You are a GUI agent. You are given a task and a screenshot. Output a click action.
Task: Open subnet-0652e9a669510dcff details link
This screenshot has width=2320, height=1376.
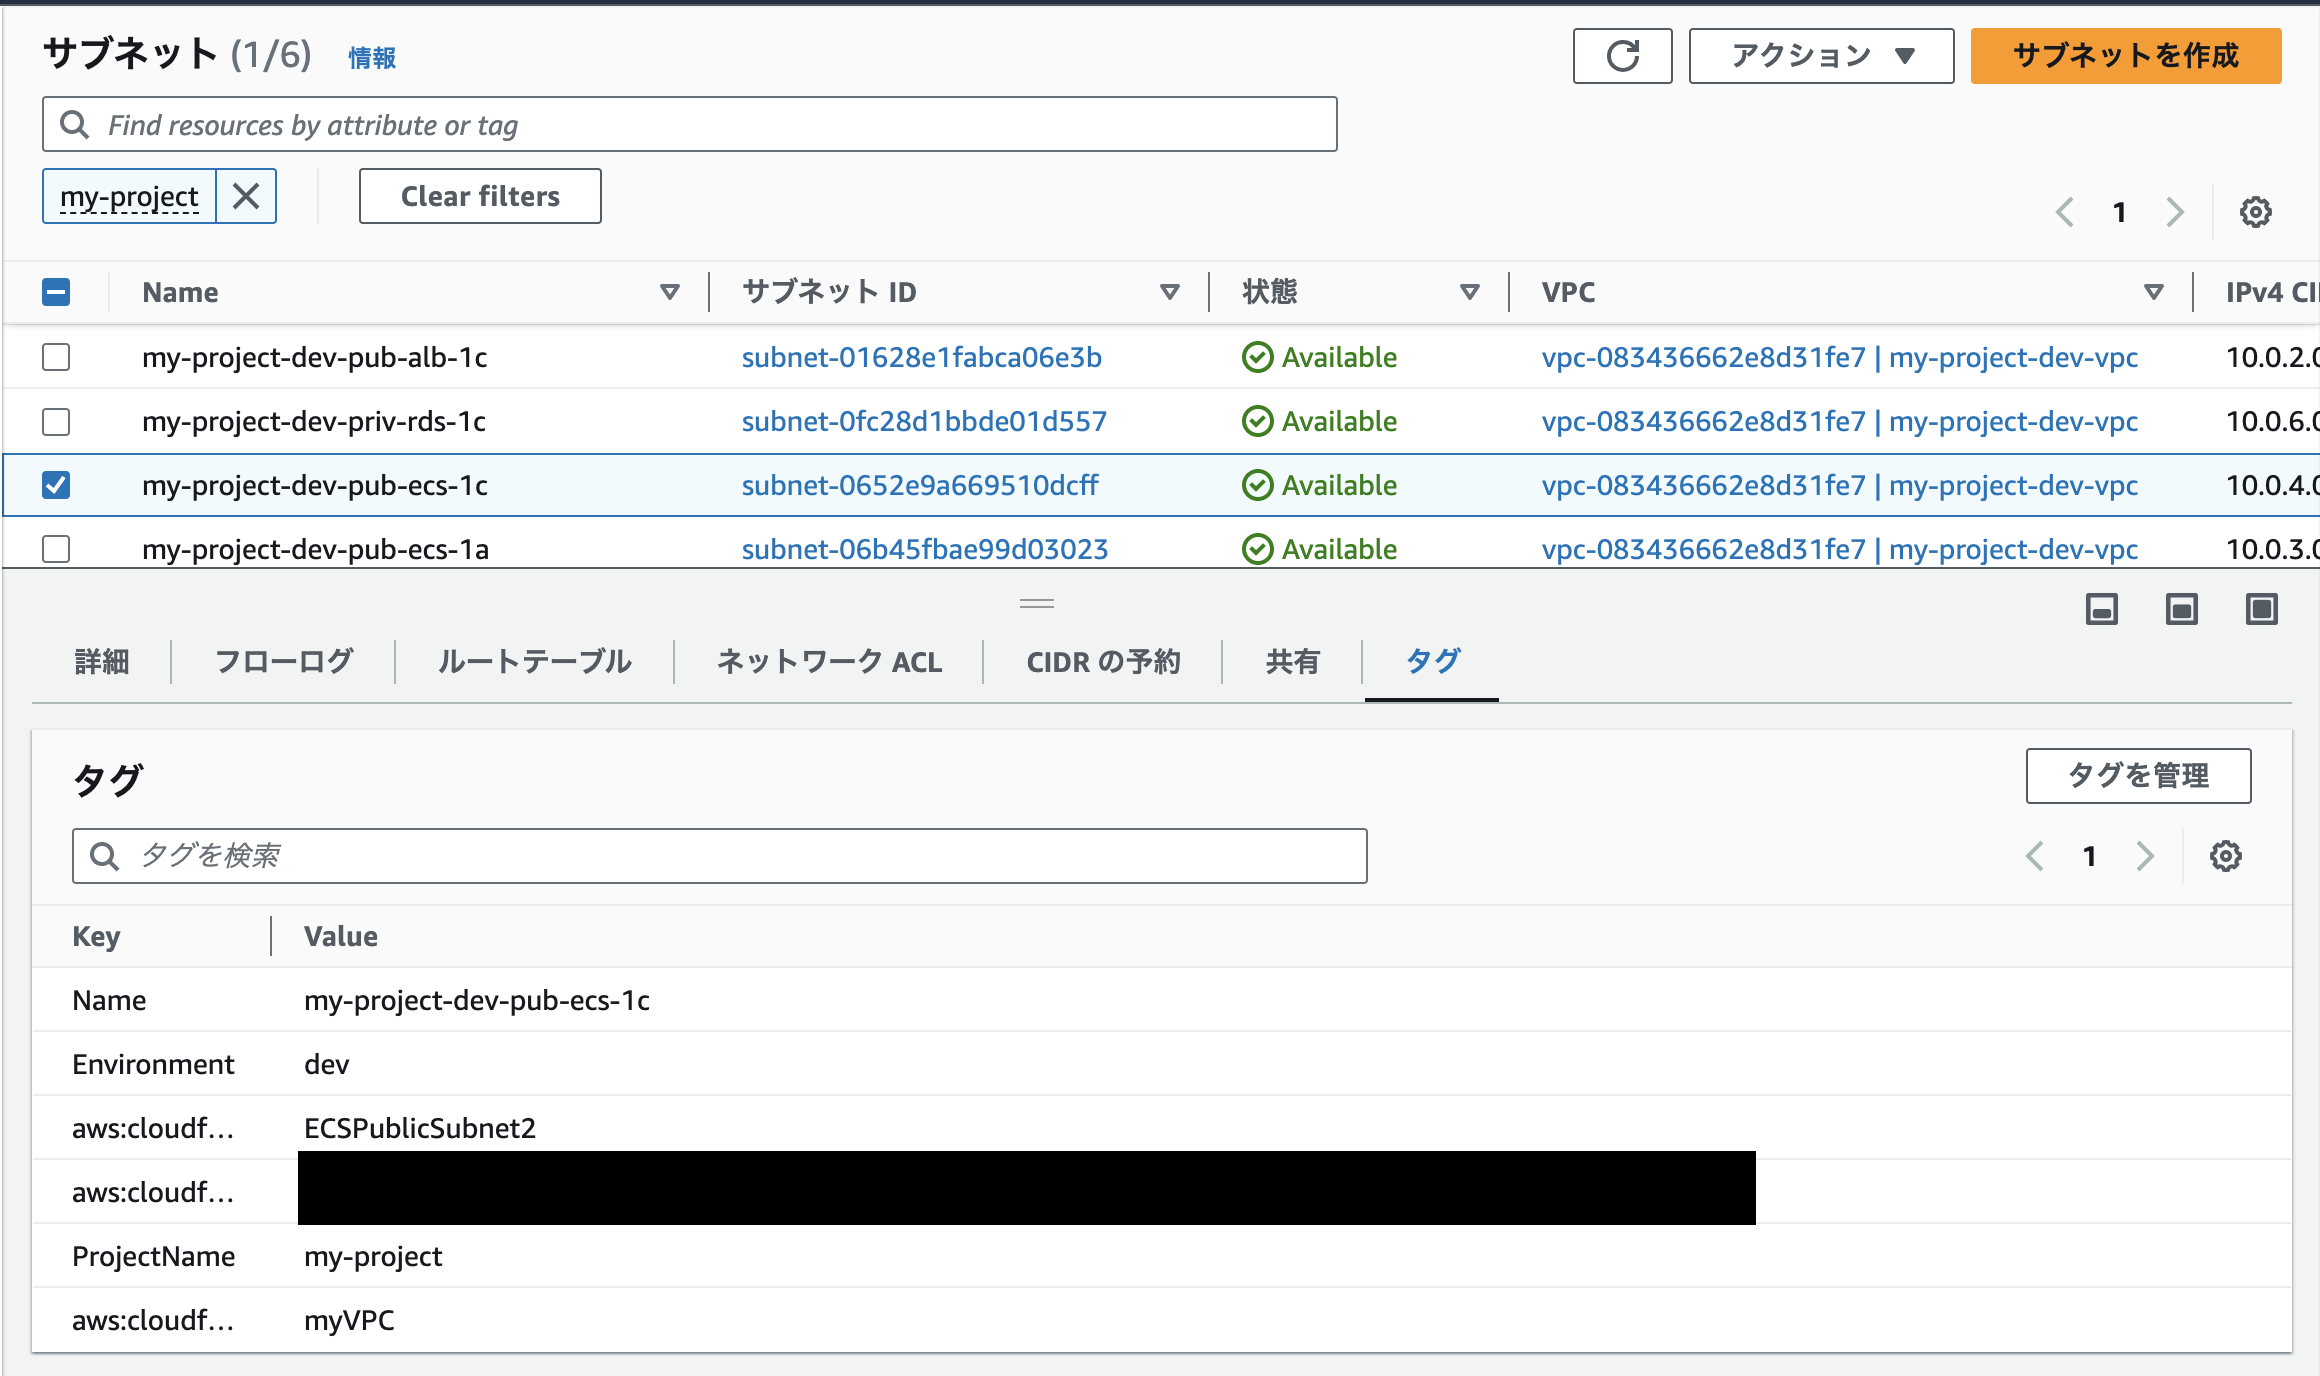click(920, 485)
